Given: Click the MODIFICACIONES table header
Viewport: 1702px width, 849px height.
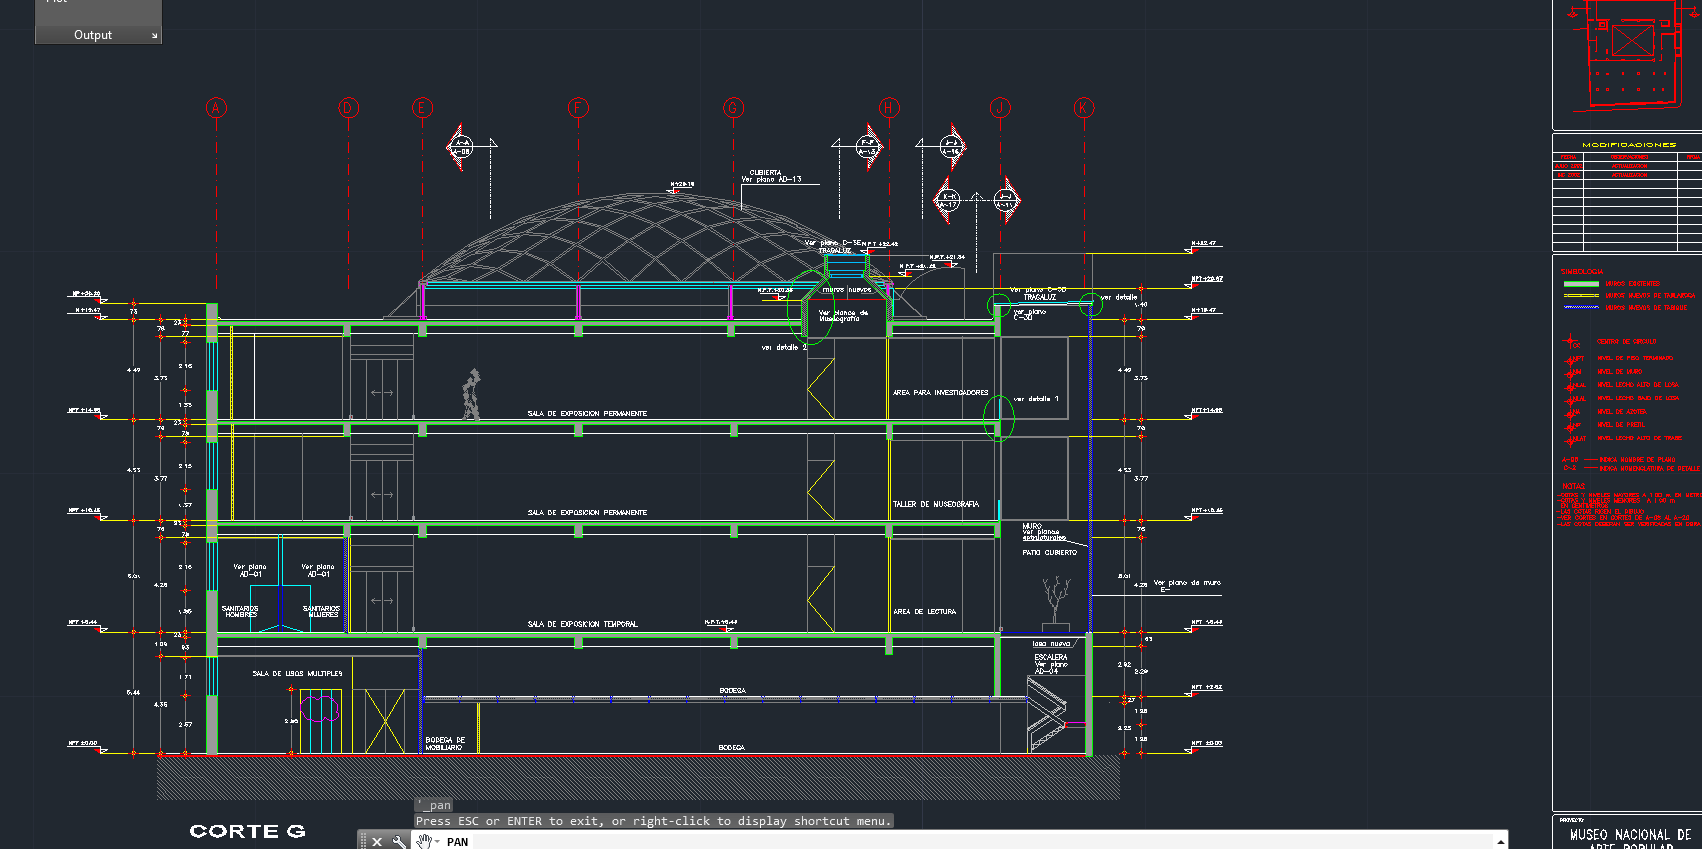Looking at the screenshot, I should click(x=1628, y=145).
